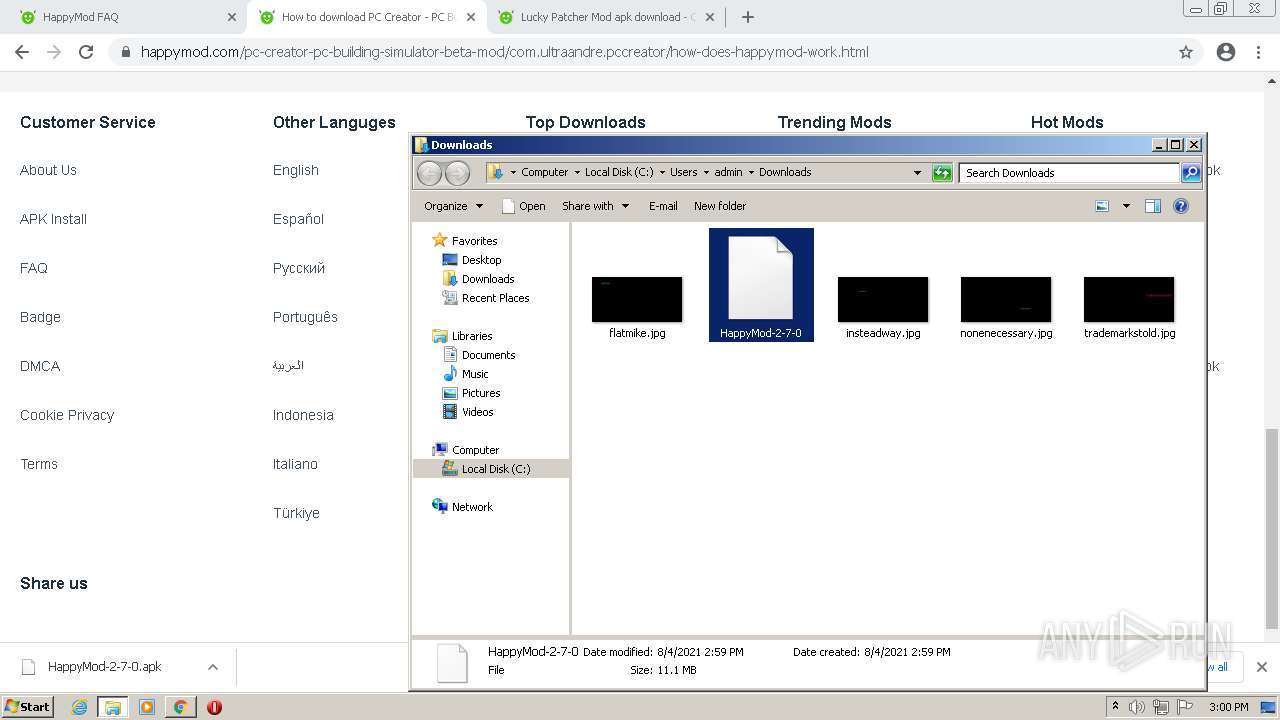Open a new Chrome tab
Viewport: 1280px width, 720px height.
coord(747,17)
